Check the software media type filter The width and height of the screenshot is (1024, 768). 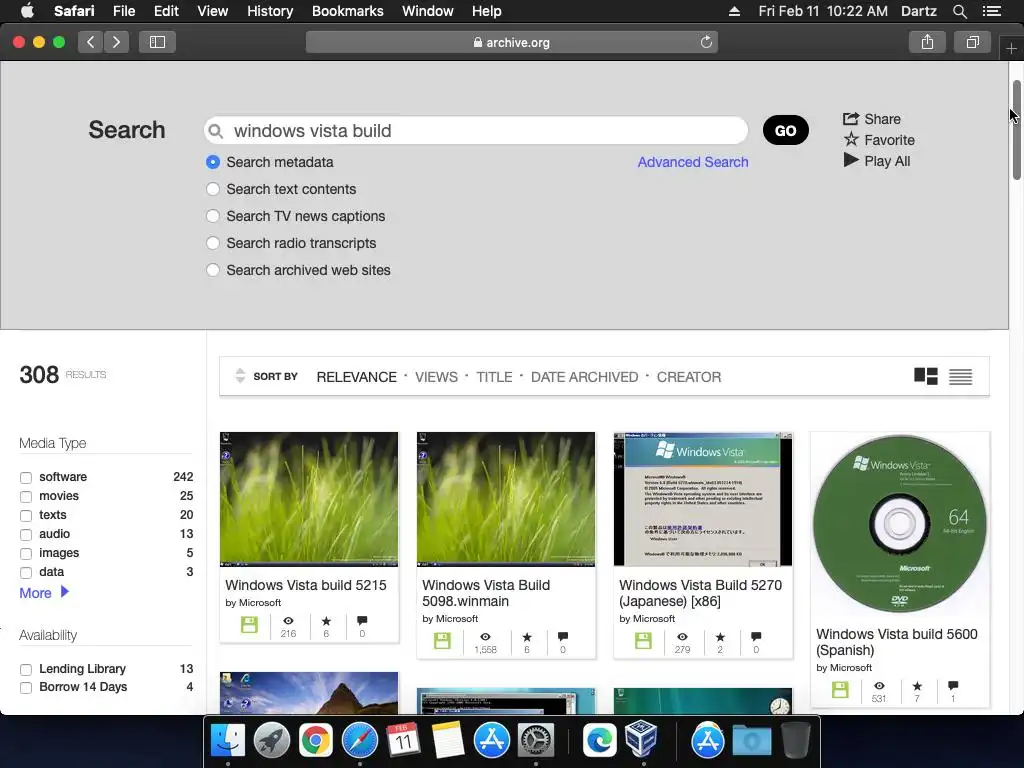[26, 478]
